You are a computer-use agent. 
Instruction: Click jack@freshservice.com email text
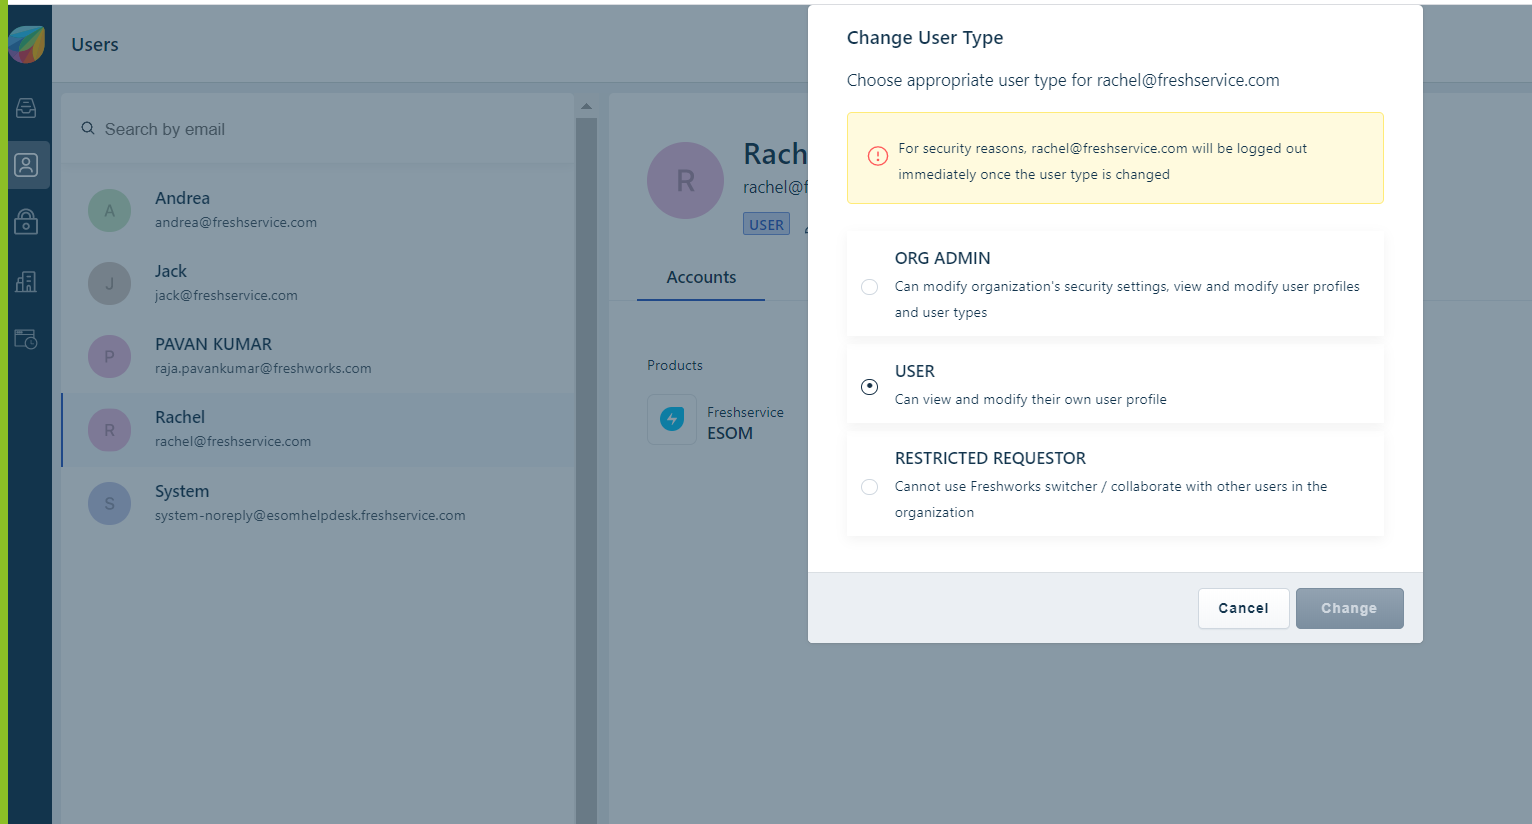point(226,295)
